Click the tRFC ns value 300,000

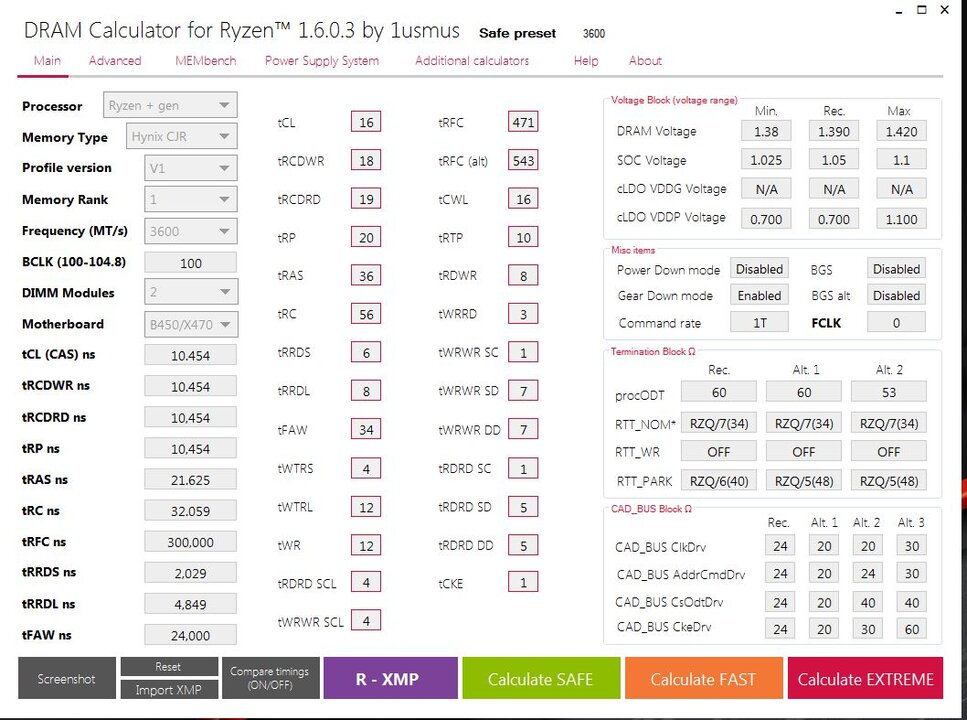click(191, 542)
